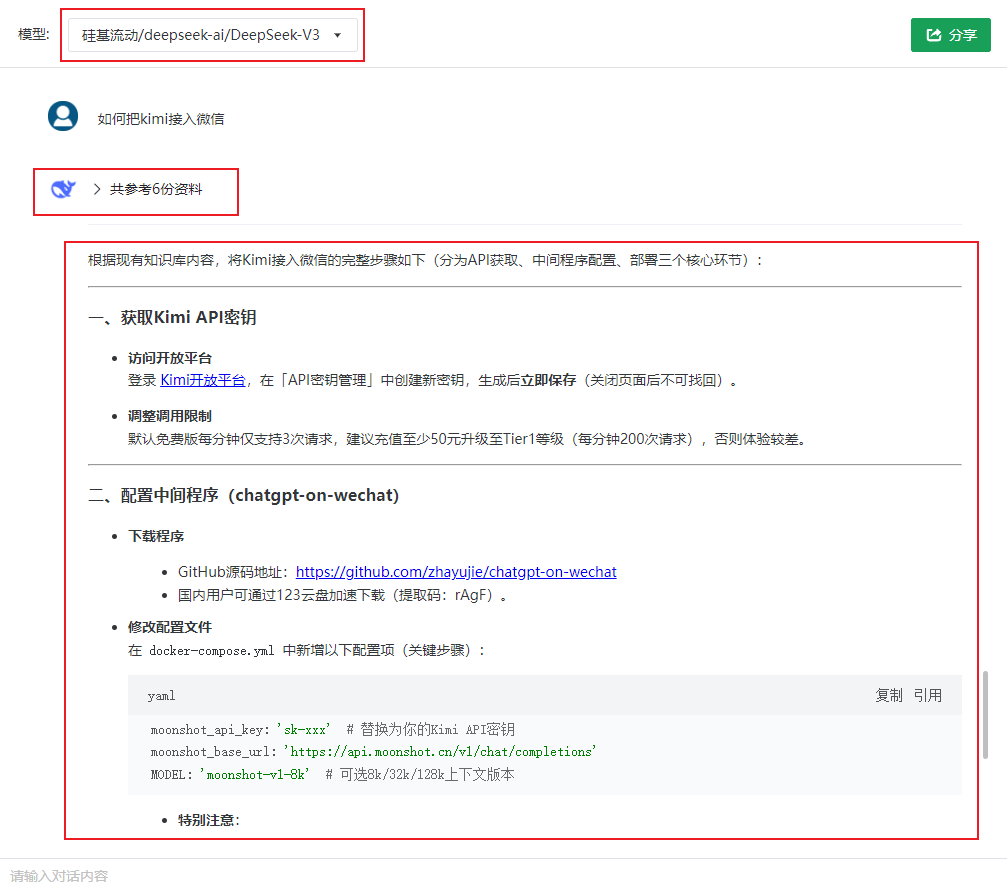
Task: Click 复制 to copy the yaml code
Action: pyautogui.click(x=889, y=695)
